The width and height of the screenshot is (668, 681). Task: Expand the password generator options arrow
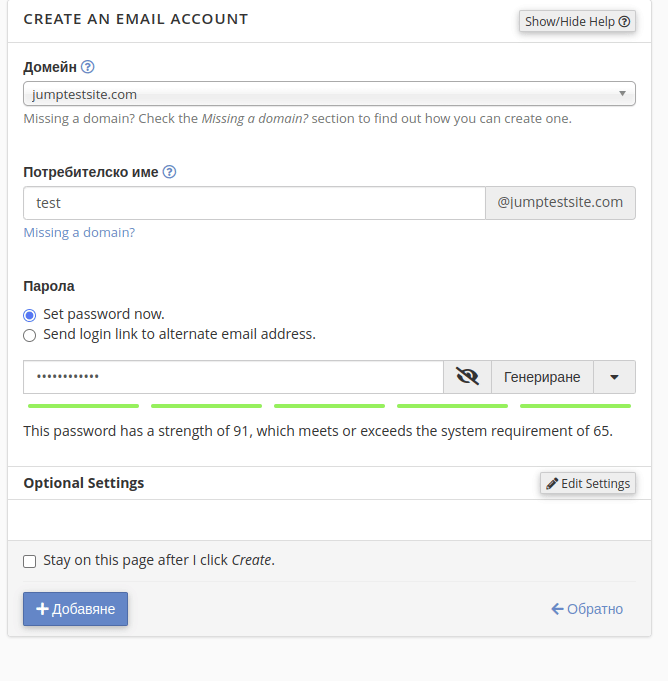click(x=614, y=377)
